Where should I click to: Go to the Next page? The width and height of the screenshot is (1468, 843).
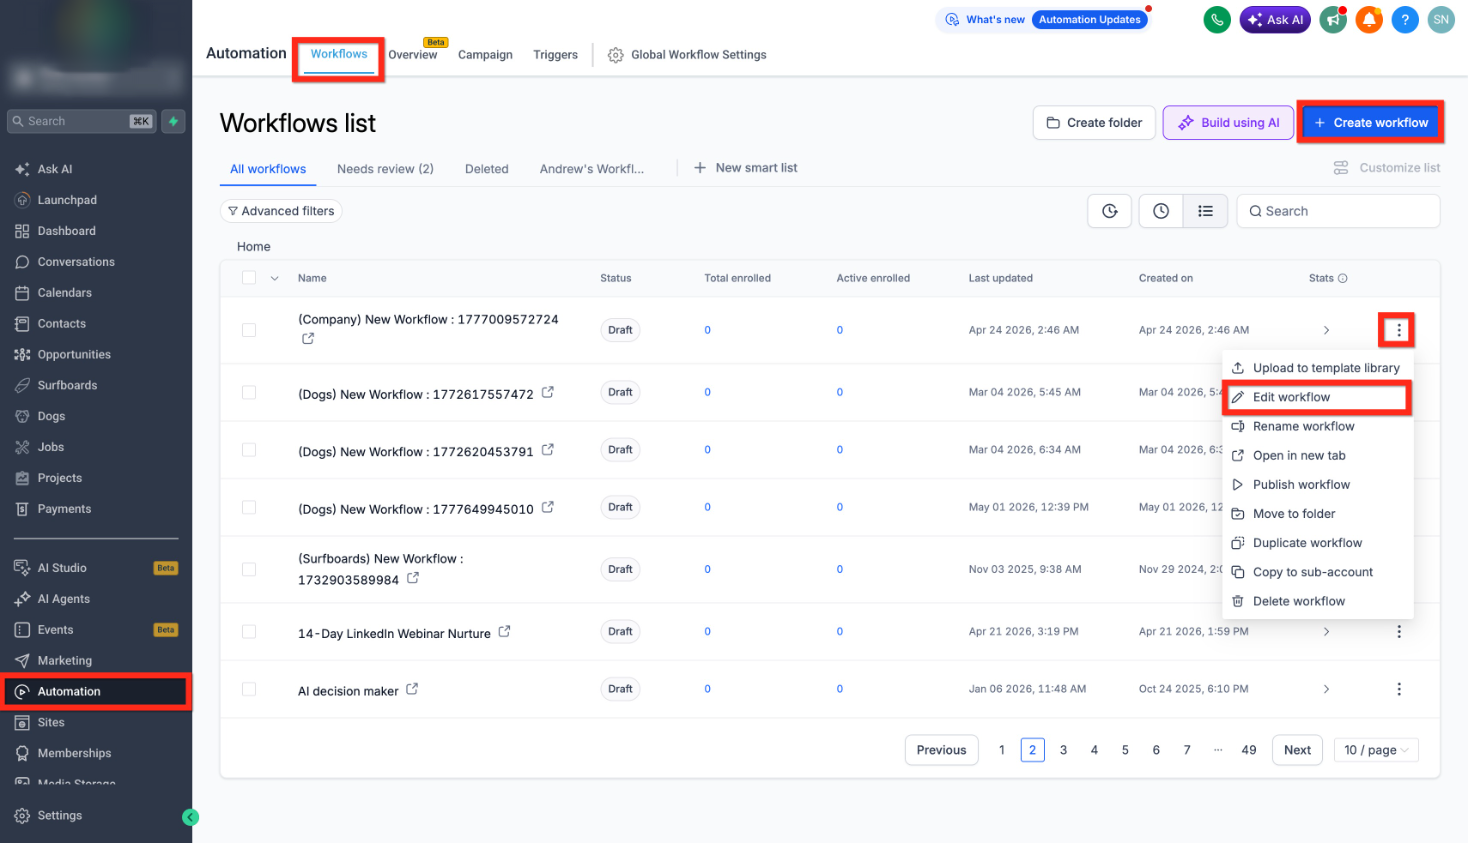[1297, 750]
